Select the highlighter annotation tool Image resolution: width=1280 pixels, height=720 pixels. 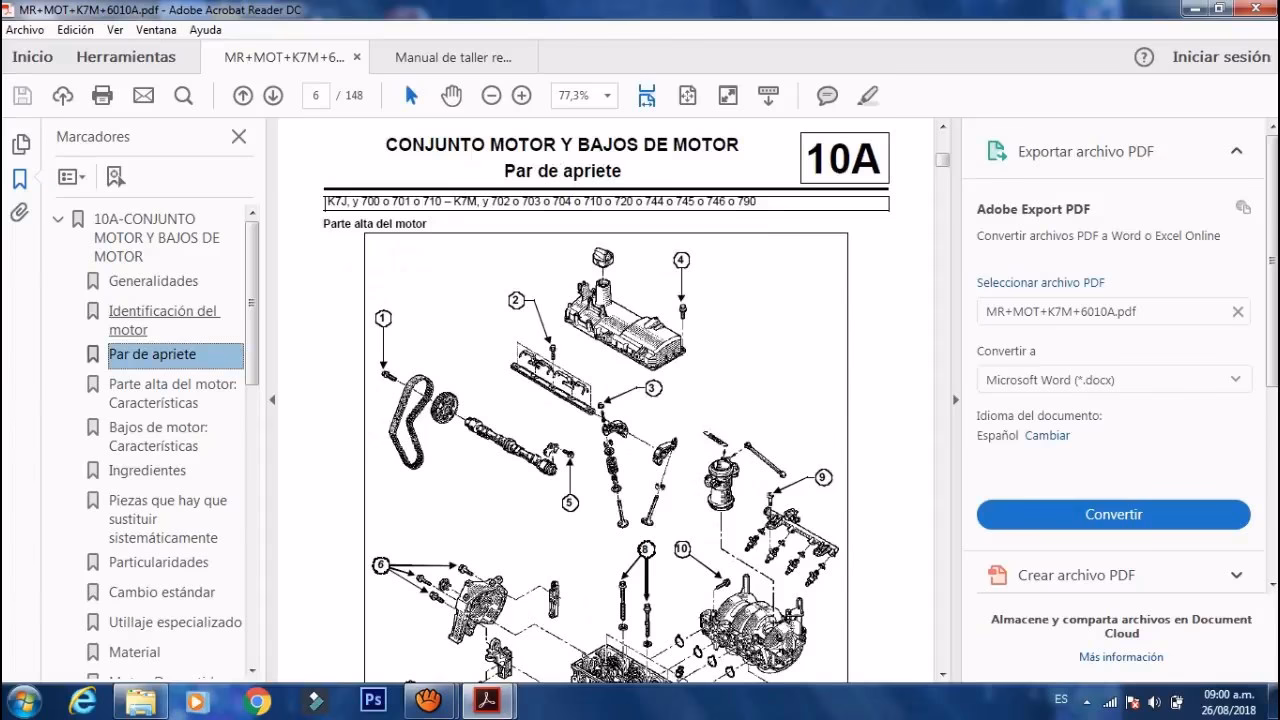[x=867, y=95]
